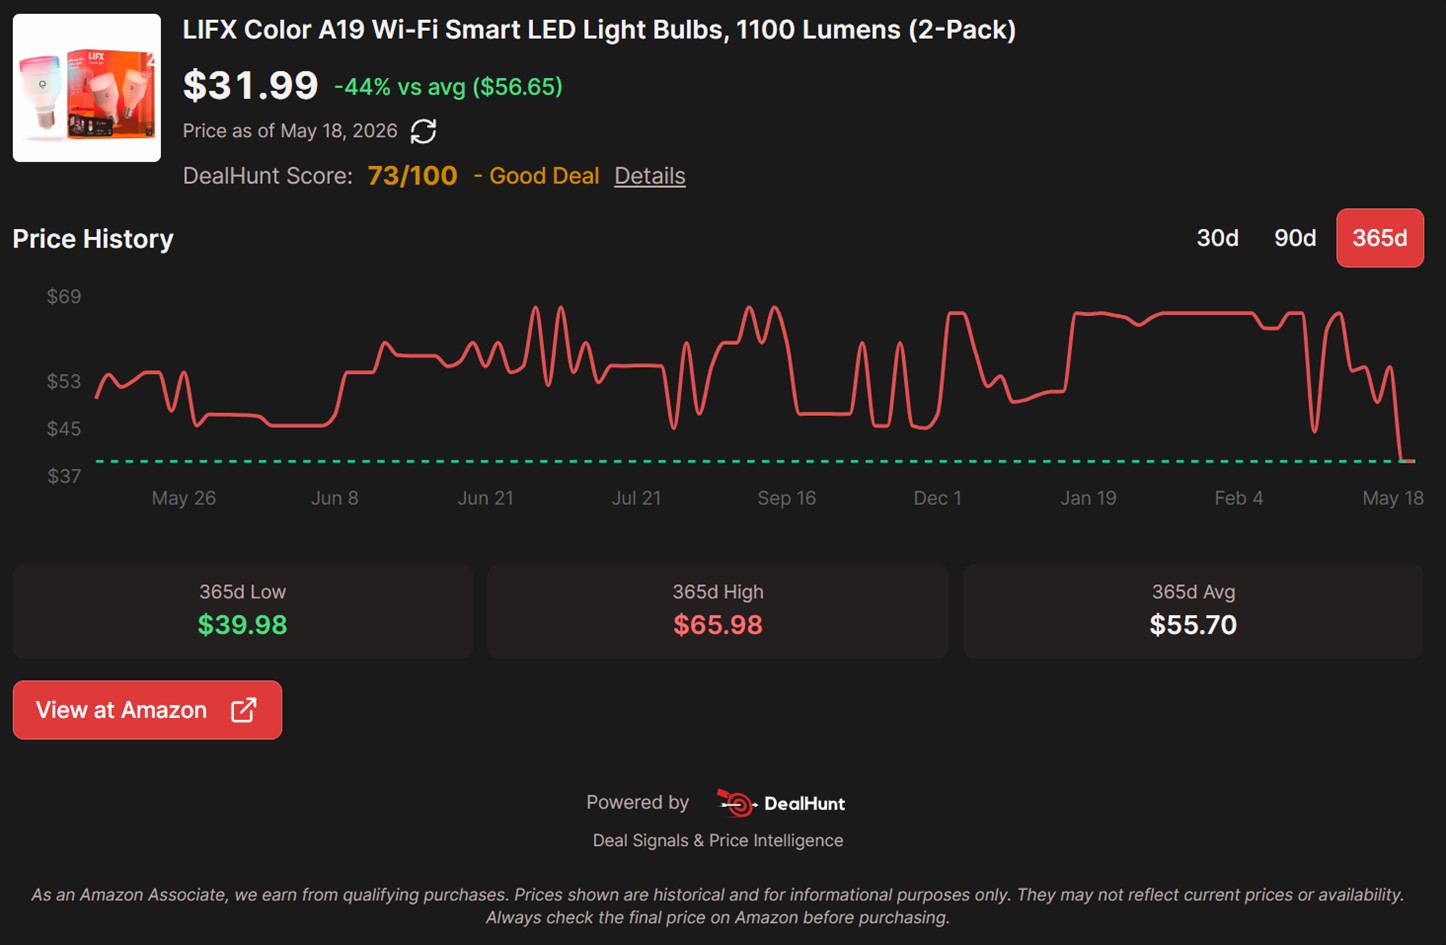Click the Good Deal label
Image resolution: width=1446 pixels, height=945 pixels.
pos(544,176)
